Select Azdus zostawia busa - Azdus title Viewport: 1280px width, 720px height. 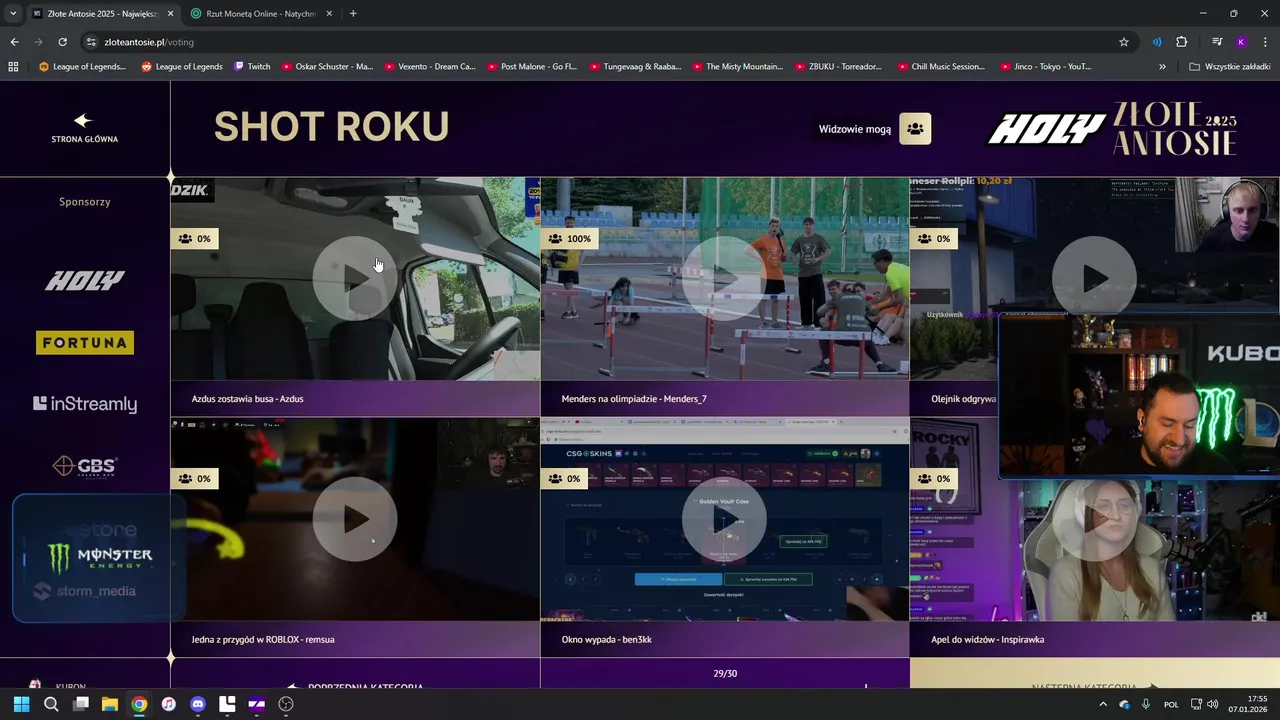coord(247,399)
